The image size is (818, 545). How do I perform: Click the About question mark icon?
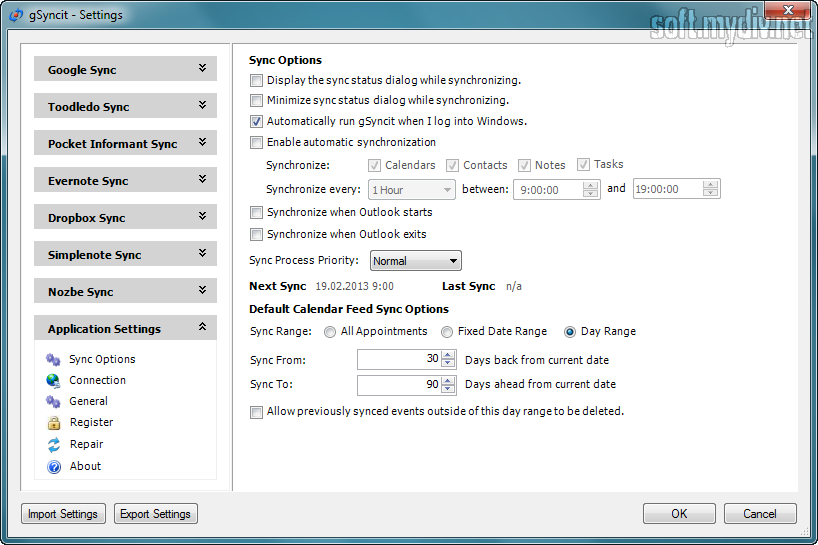54,466
